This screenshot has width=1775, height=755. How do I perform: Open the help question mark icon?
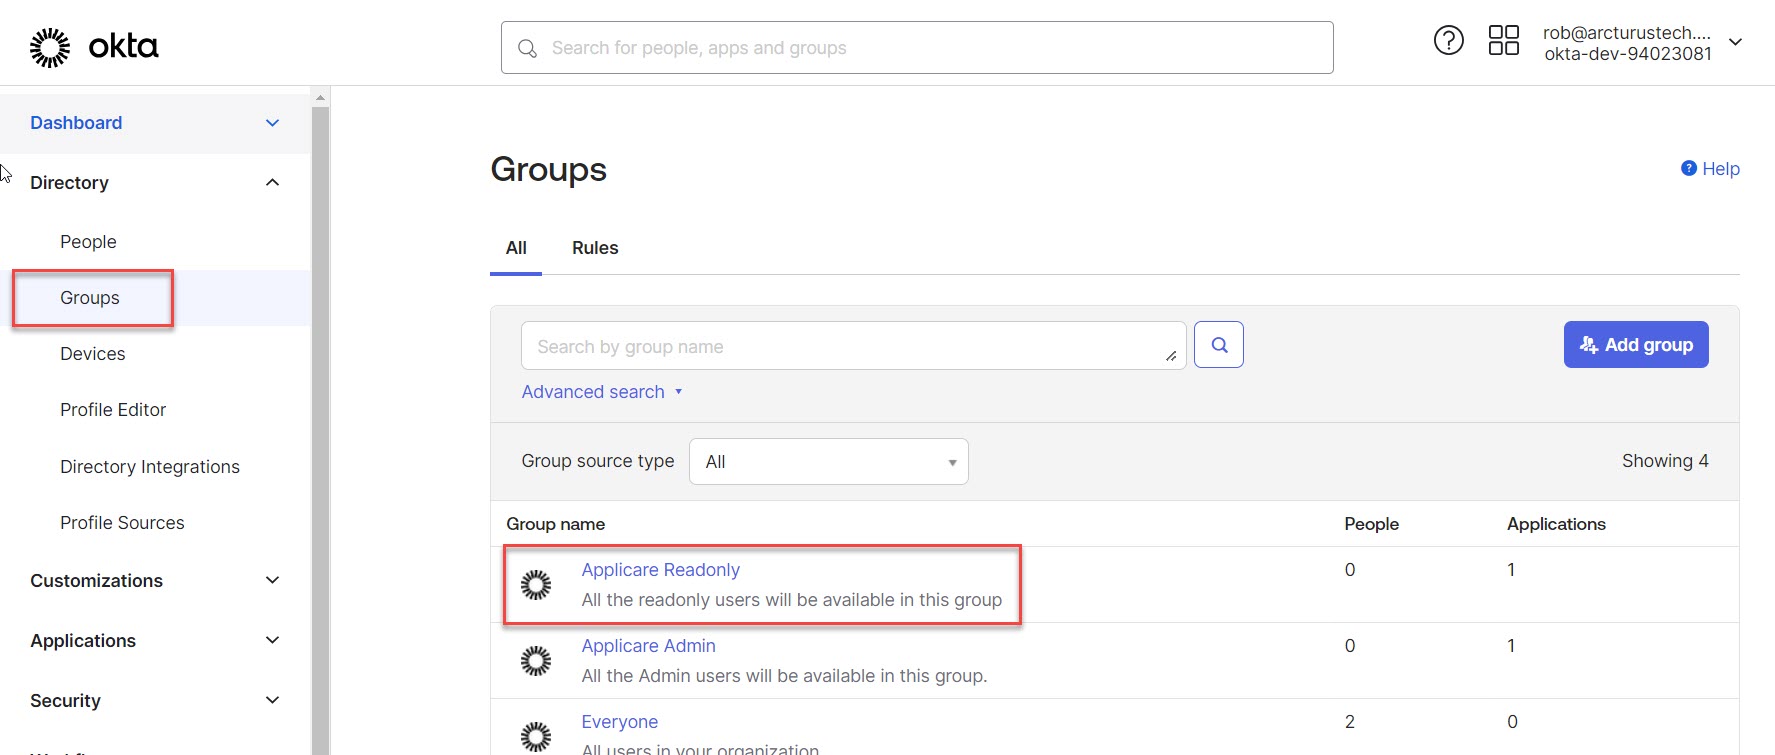(1448, 41)
